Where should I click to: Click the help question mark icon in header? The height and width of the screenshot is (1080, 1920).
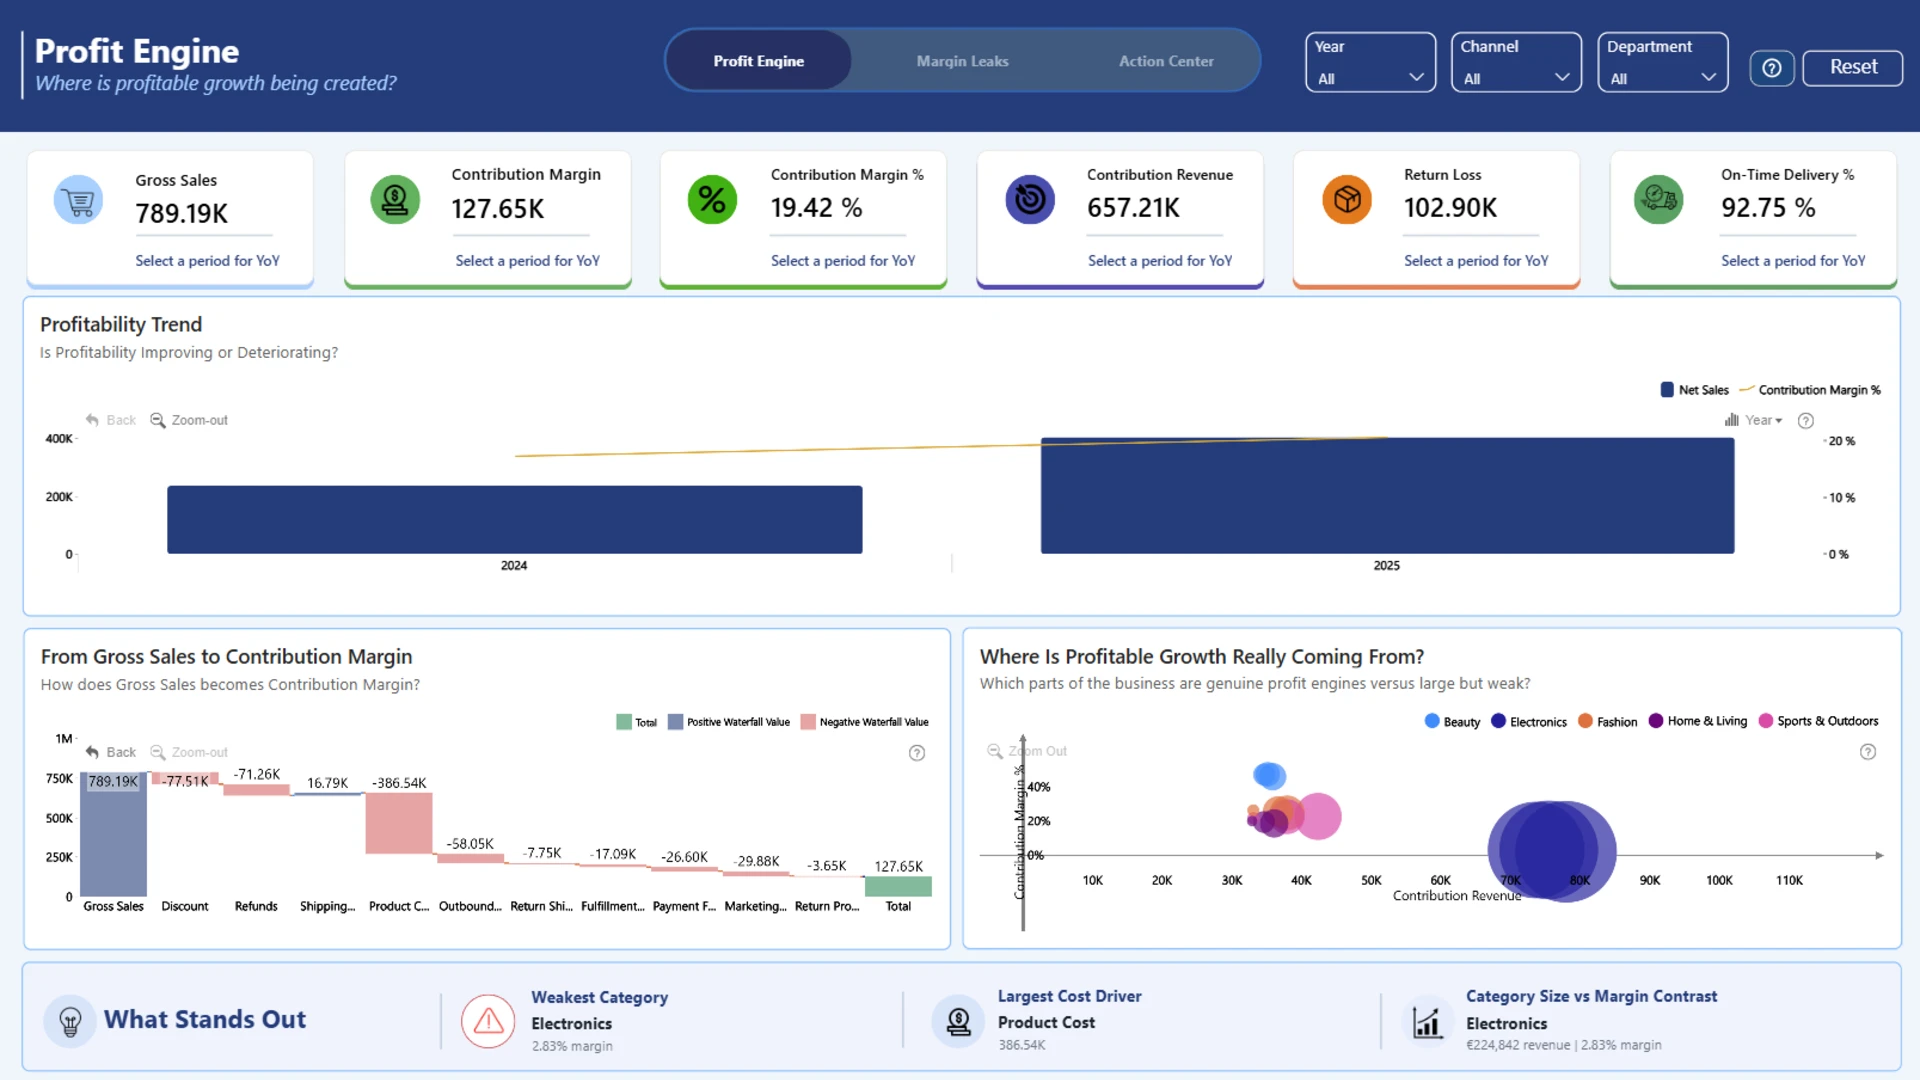[1771, 68]
